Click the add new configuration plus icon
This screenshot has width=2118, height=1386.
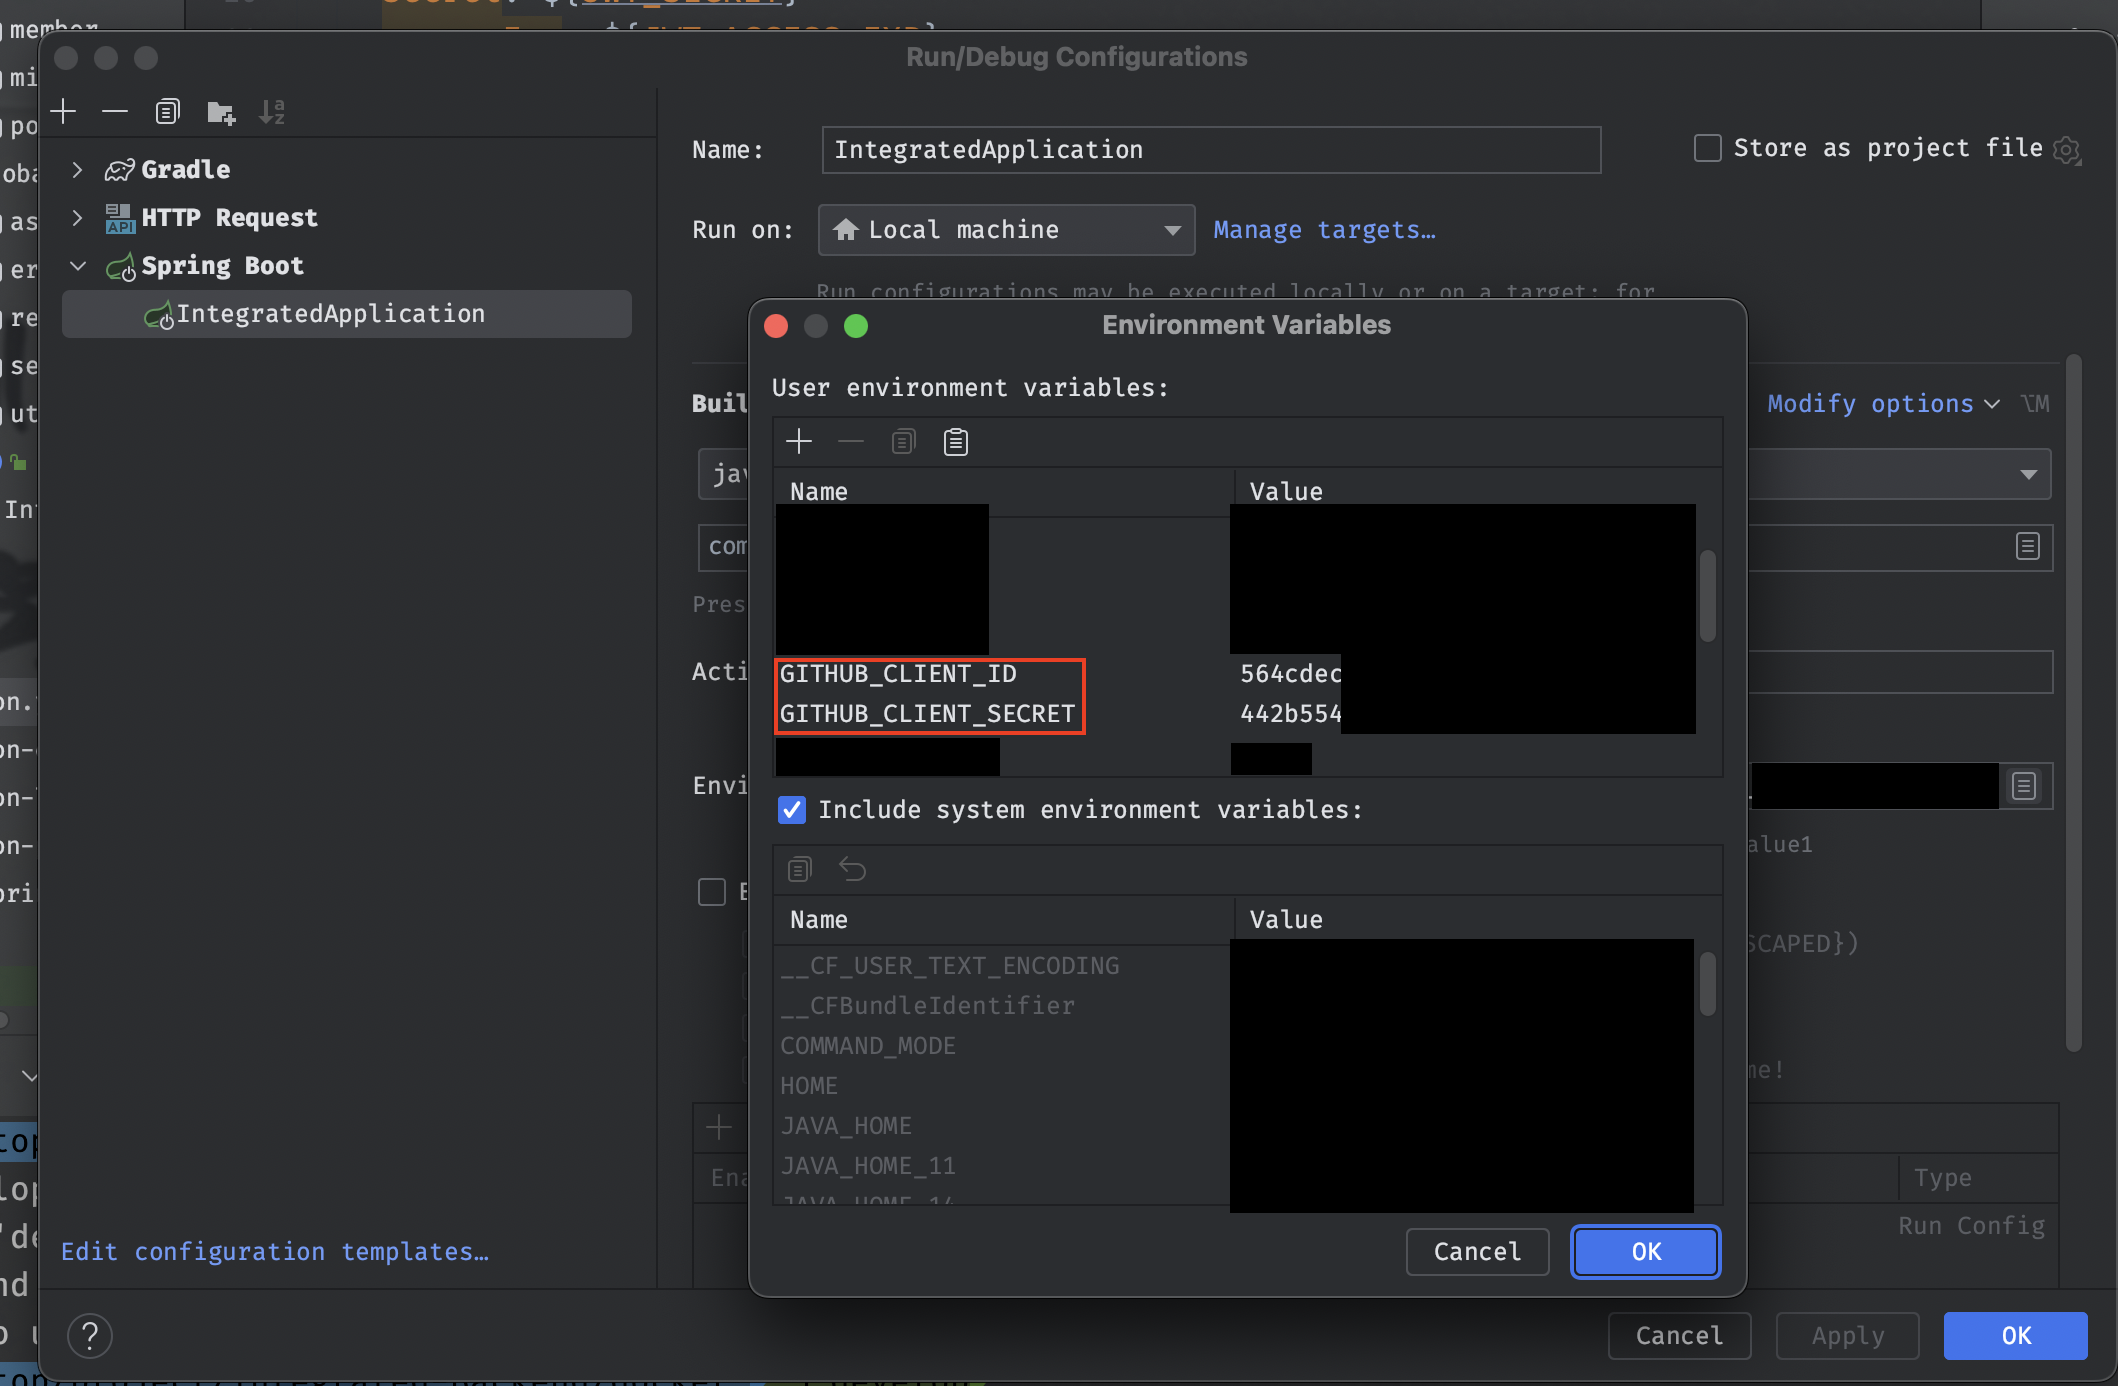63,112
